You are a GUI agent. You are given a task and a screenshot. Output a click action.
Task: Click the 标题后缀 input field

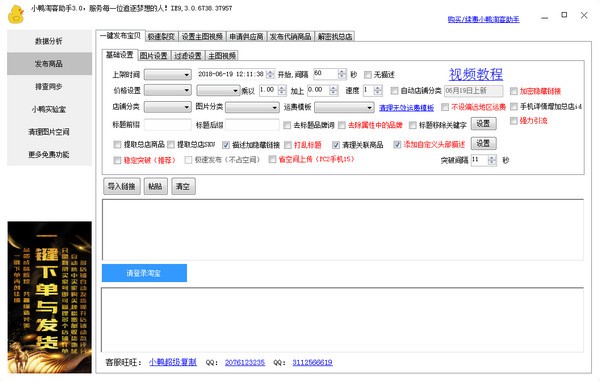(x=252, y=125)
